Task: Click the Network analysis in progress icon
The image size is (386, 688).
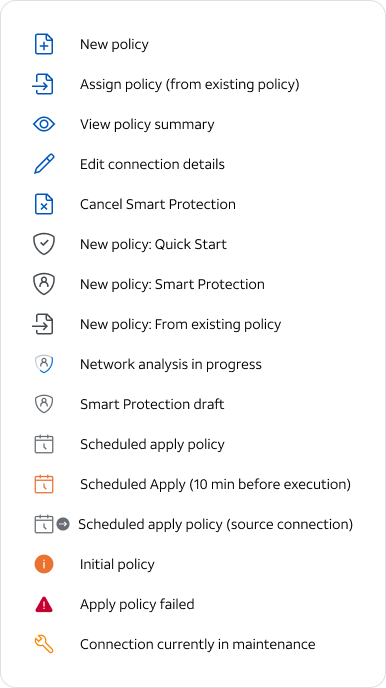Action: (44, 364)
